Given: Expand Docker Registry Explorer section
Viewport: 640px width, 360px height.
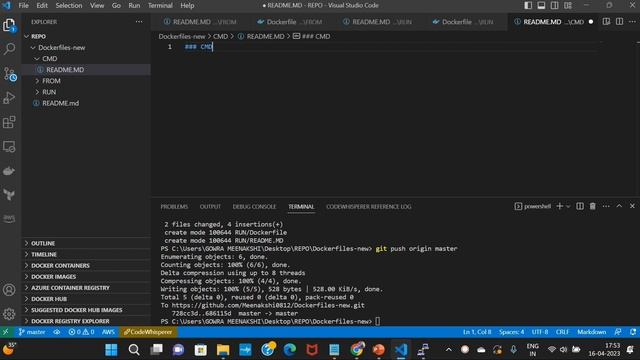Looking at the screenshot, I should coord(87,321).
